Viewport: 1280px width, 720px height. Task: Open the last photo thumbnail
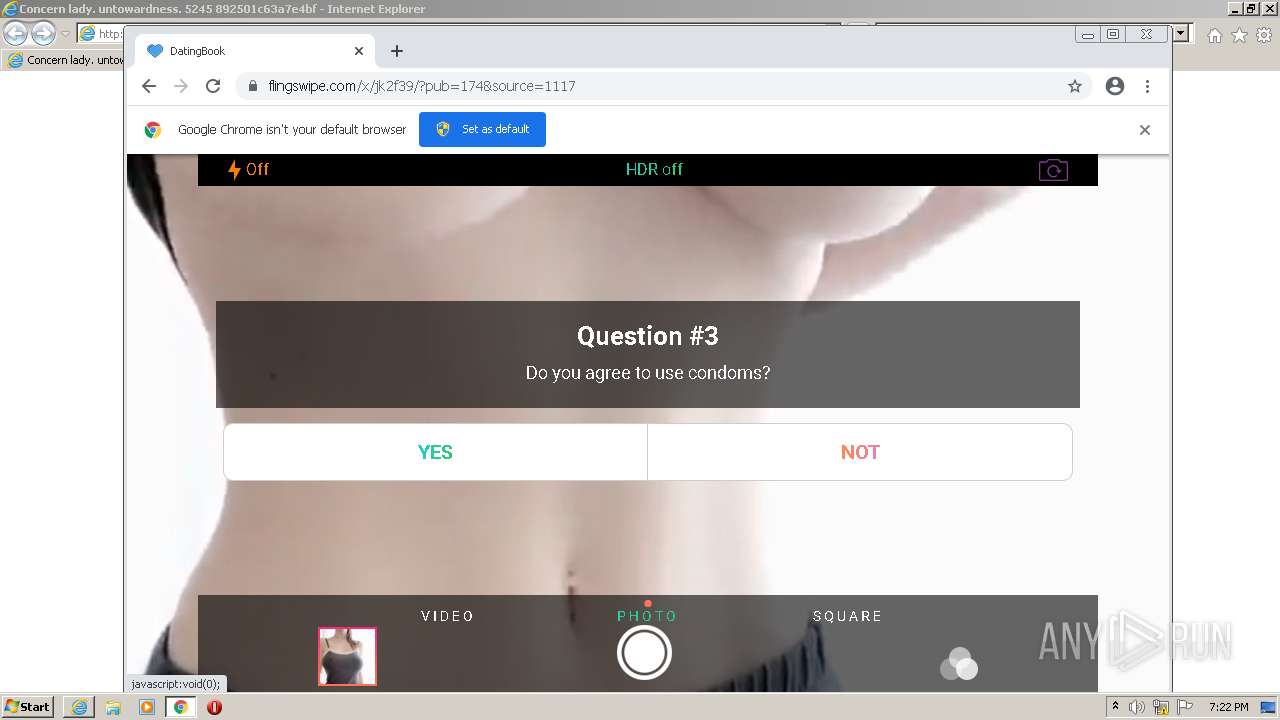point(347,656)
